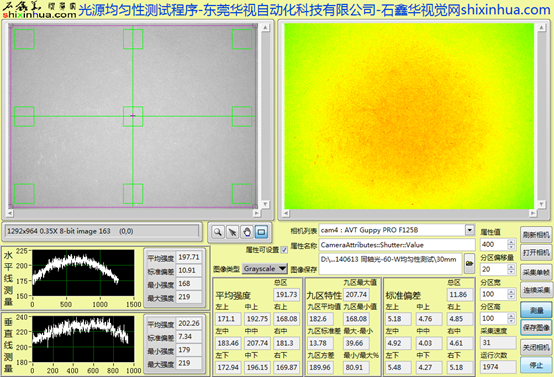Image resolution: width=554 pixels, height=377 pixels.
Task: Expand the Grayscale image type dropdown
Action: point(282,269)
